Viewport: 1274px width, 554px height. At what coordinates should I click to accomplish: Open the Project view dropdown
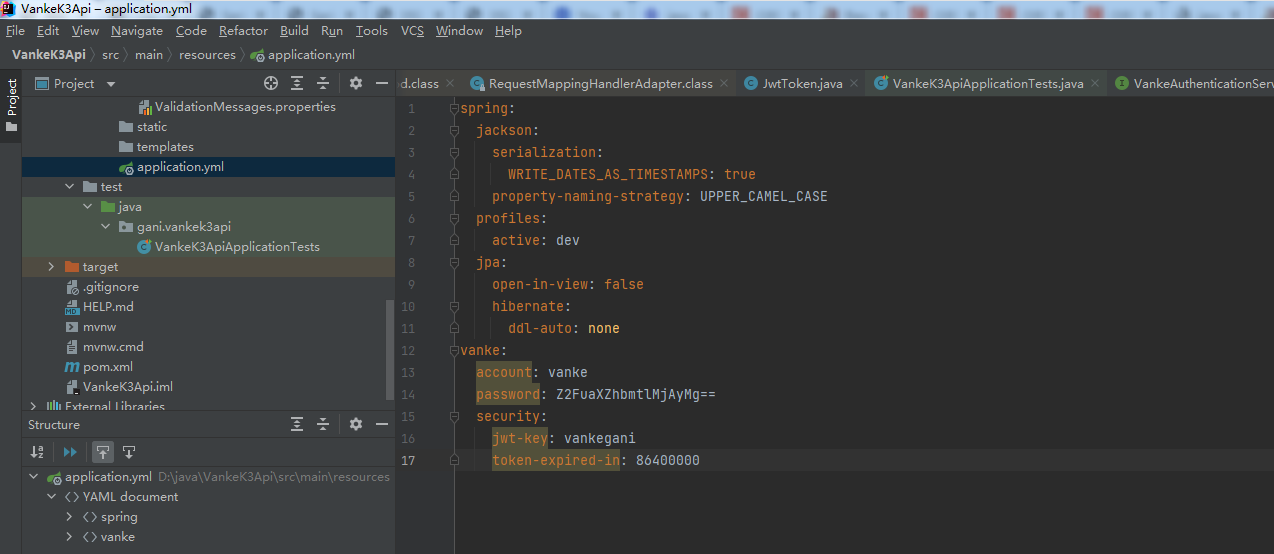[x=110, y=84]
